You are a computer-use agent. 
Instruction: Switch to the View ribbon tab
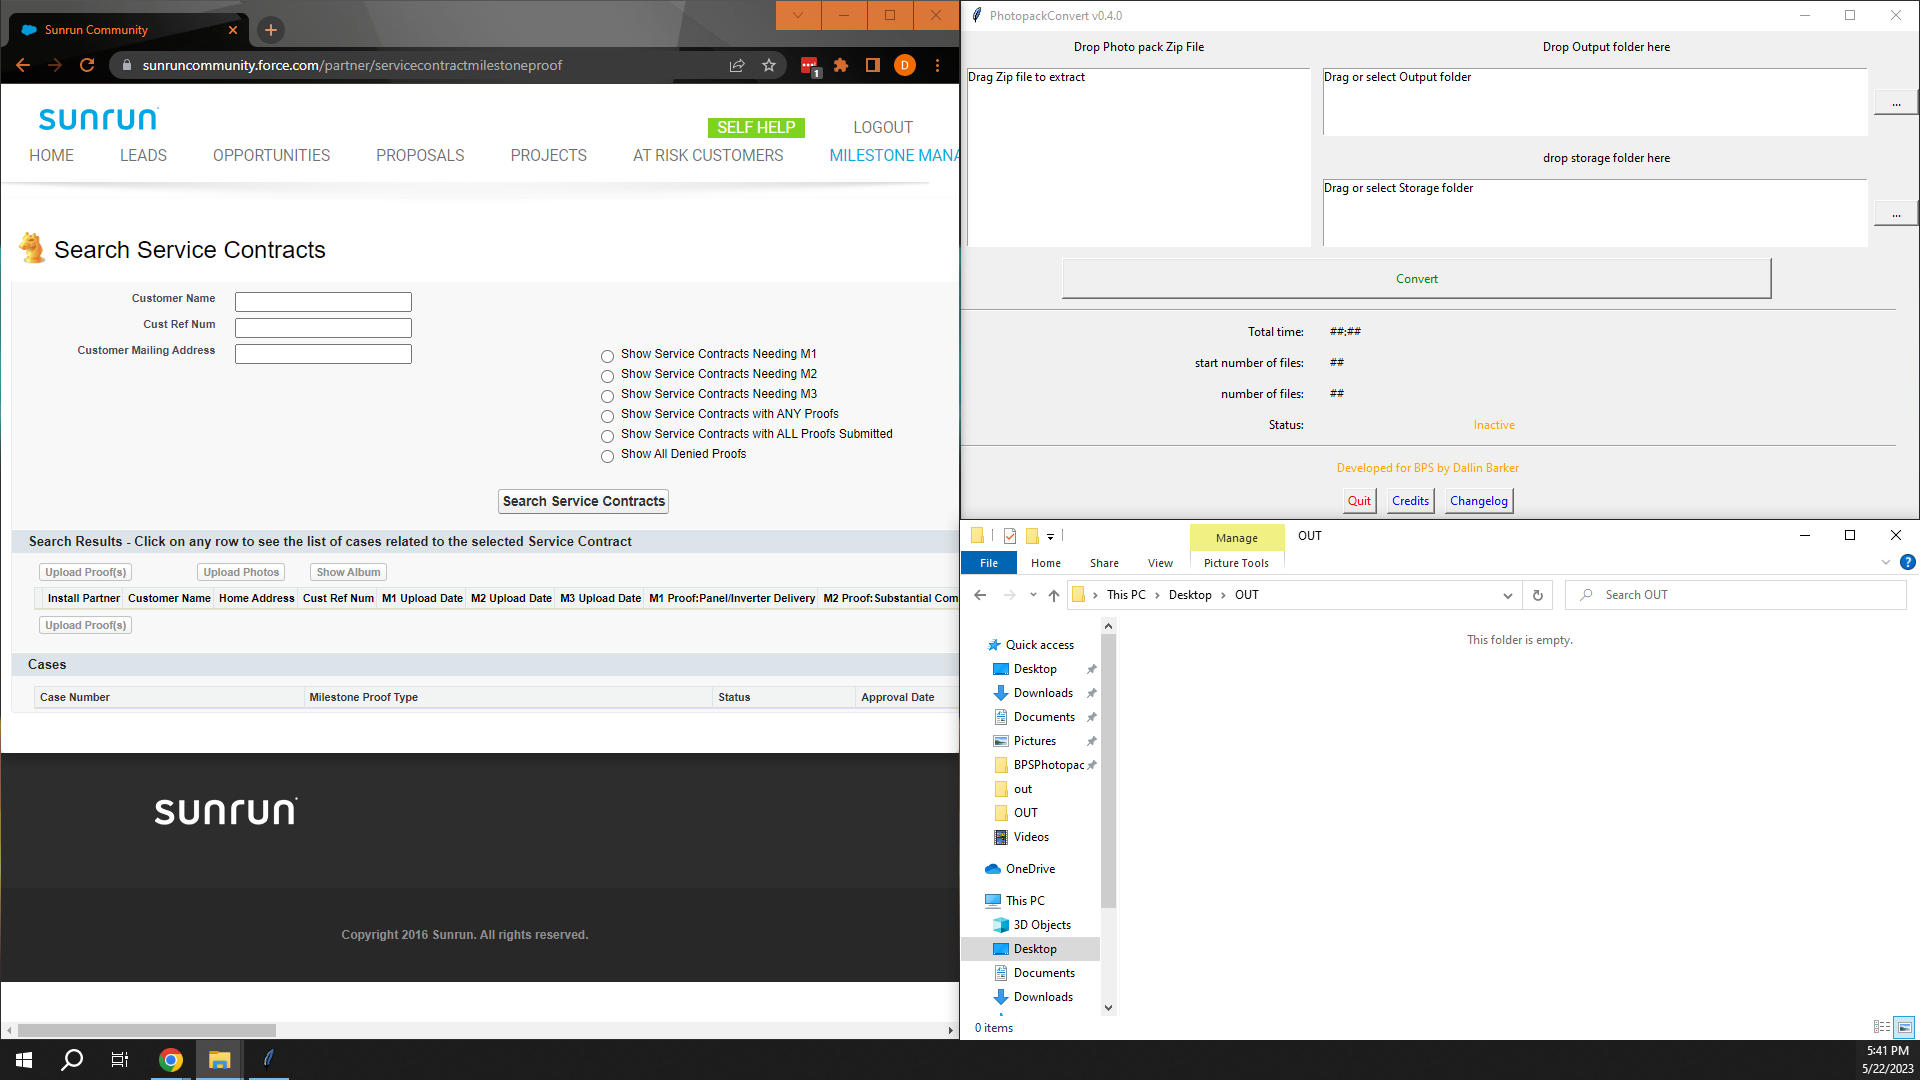(1160, 563)
